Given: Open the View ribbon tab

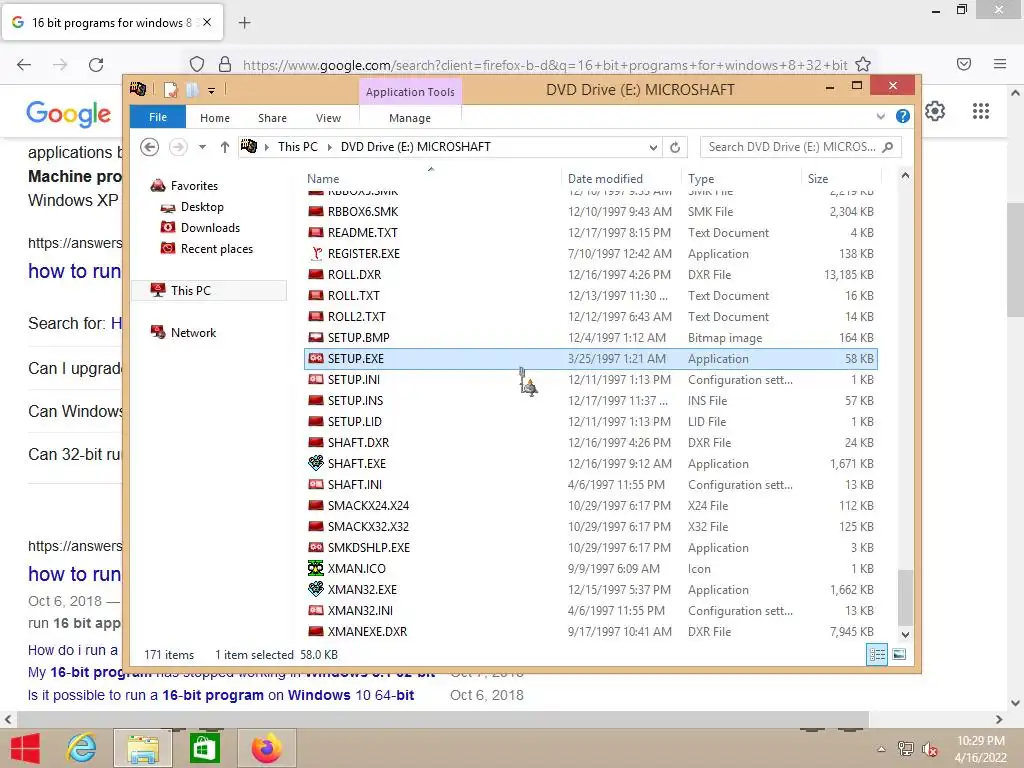Looking at the screenshot, I should 328,118.
